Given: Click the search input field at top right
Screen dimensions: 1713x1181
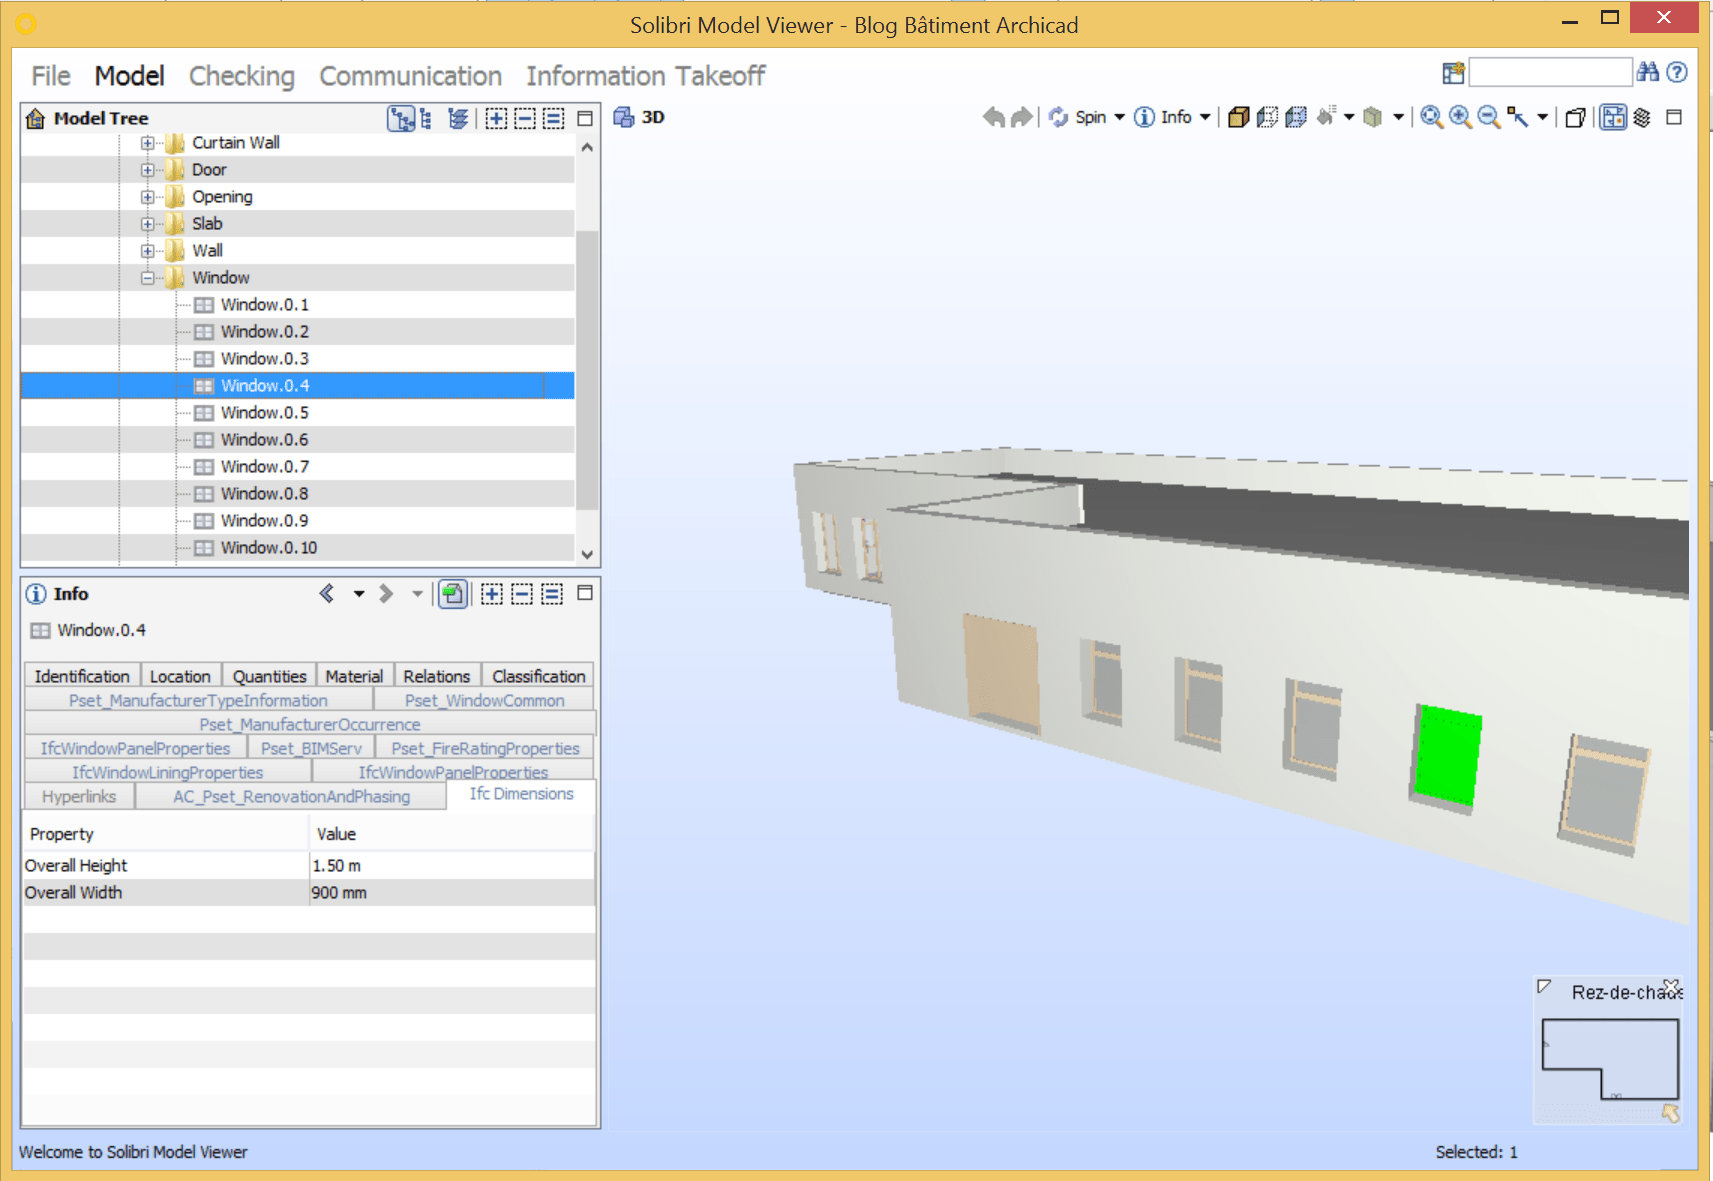Looking at the screenshot, I should pyautogui.click(x=1550, y=72).
